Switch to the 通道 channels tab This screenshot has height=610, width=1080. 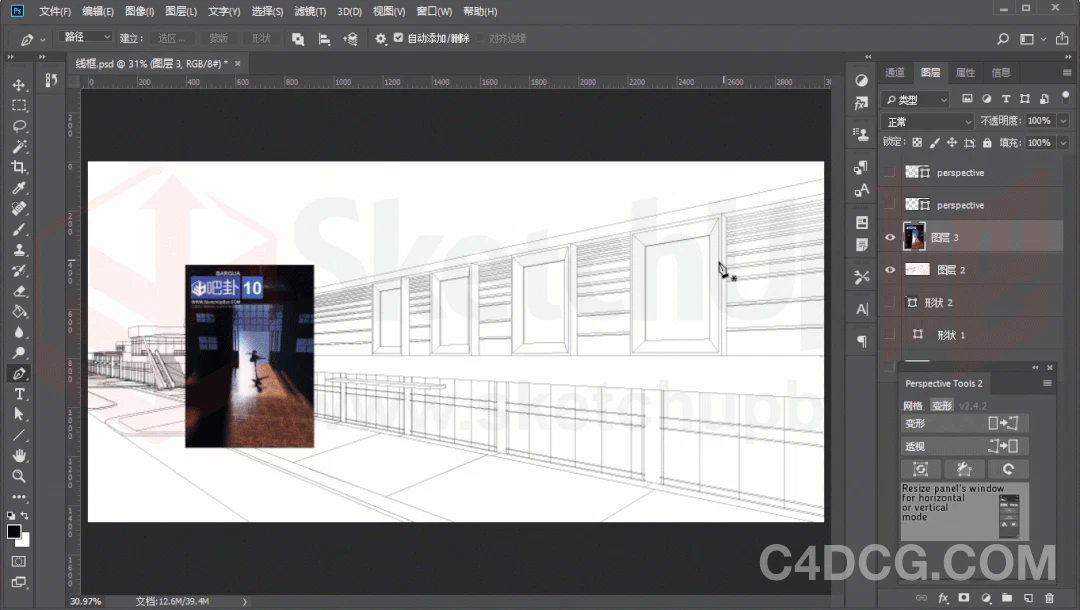click(893, 72)
